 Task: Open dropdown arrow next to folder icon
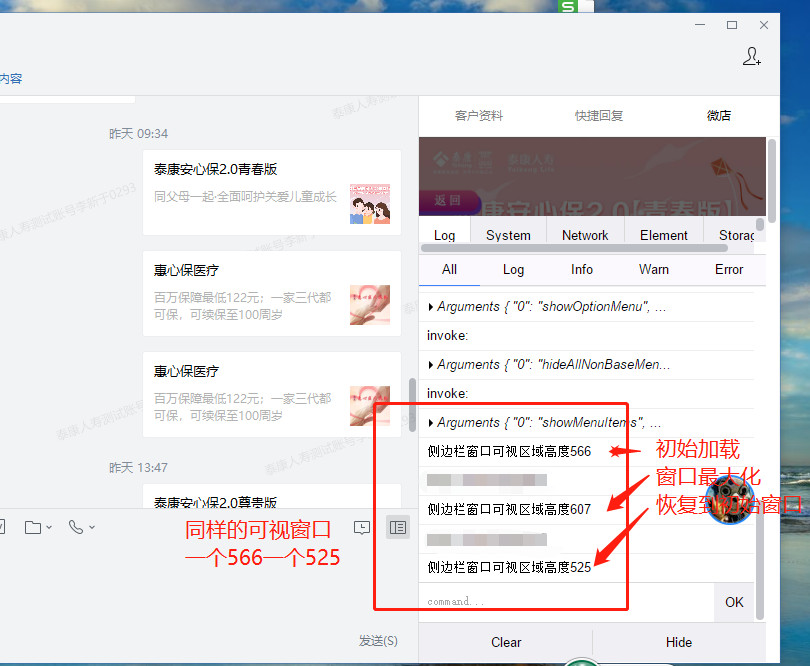[49, 528]
